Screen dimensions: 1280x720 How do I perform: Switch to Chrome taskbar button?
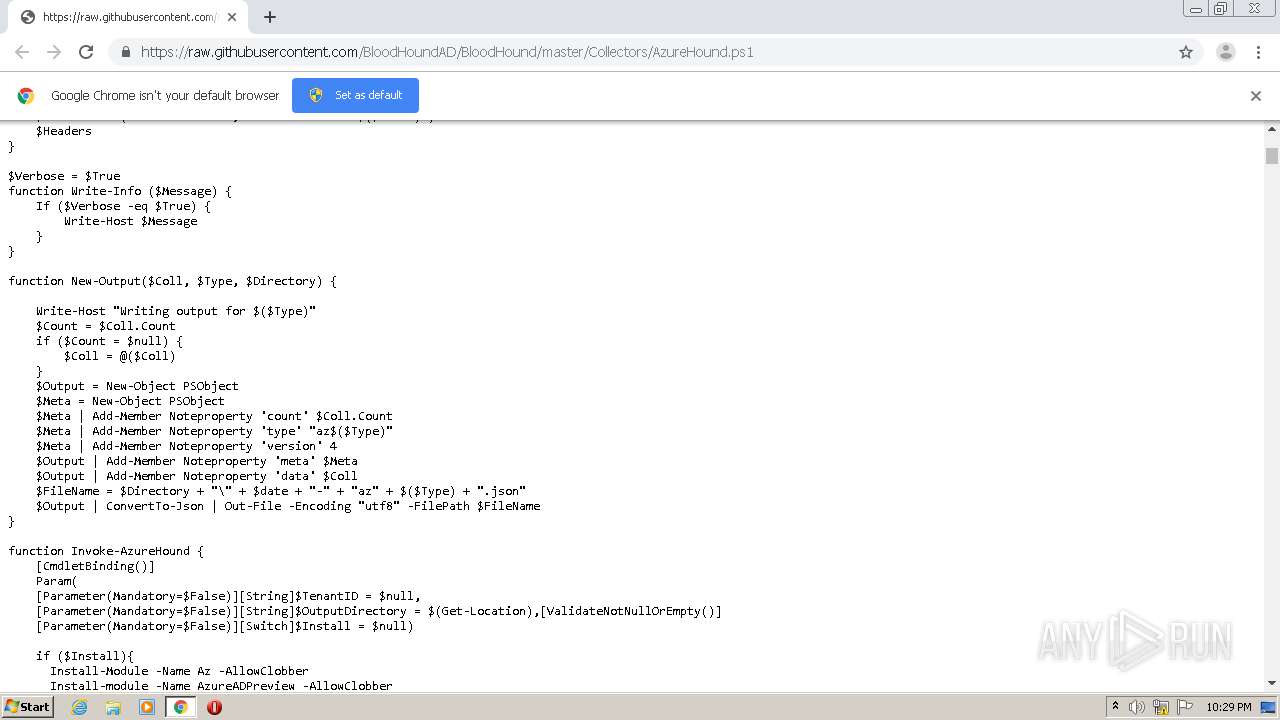tap(180, 707)
